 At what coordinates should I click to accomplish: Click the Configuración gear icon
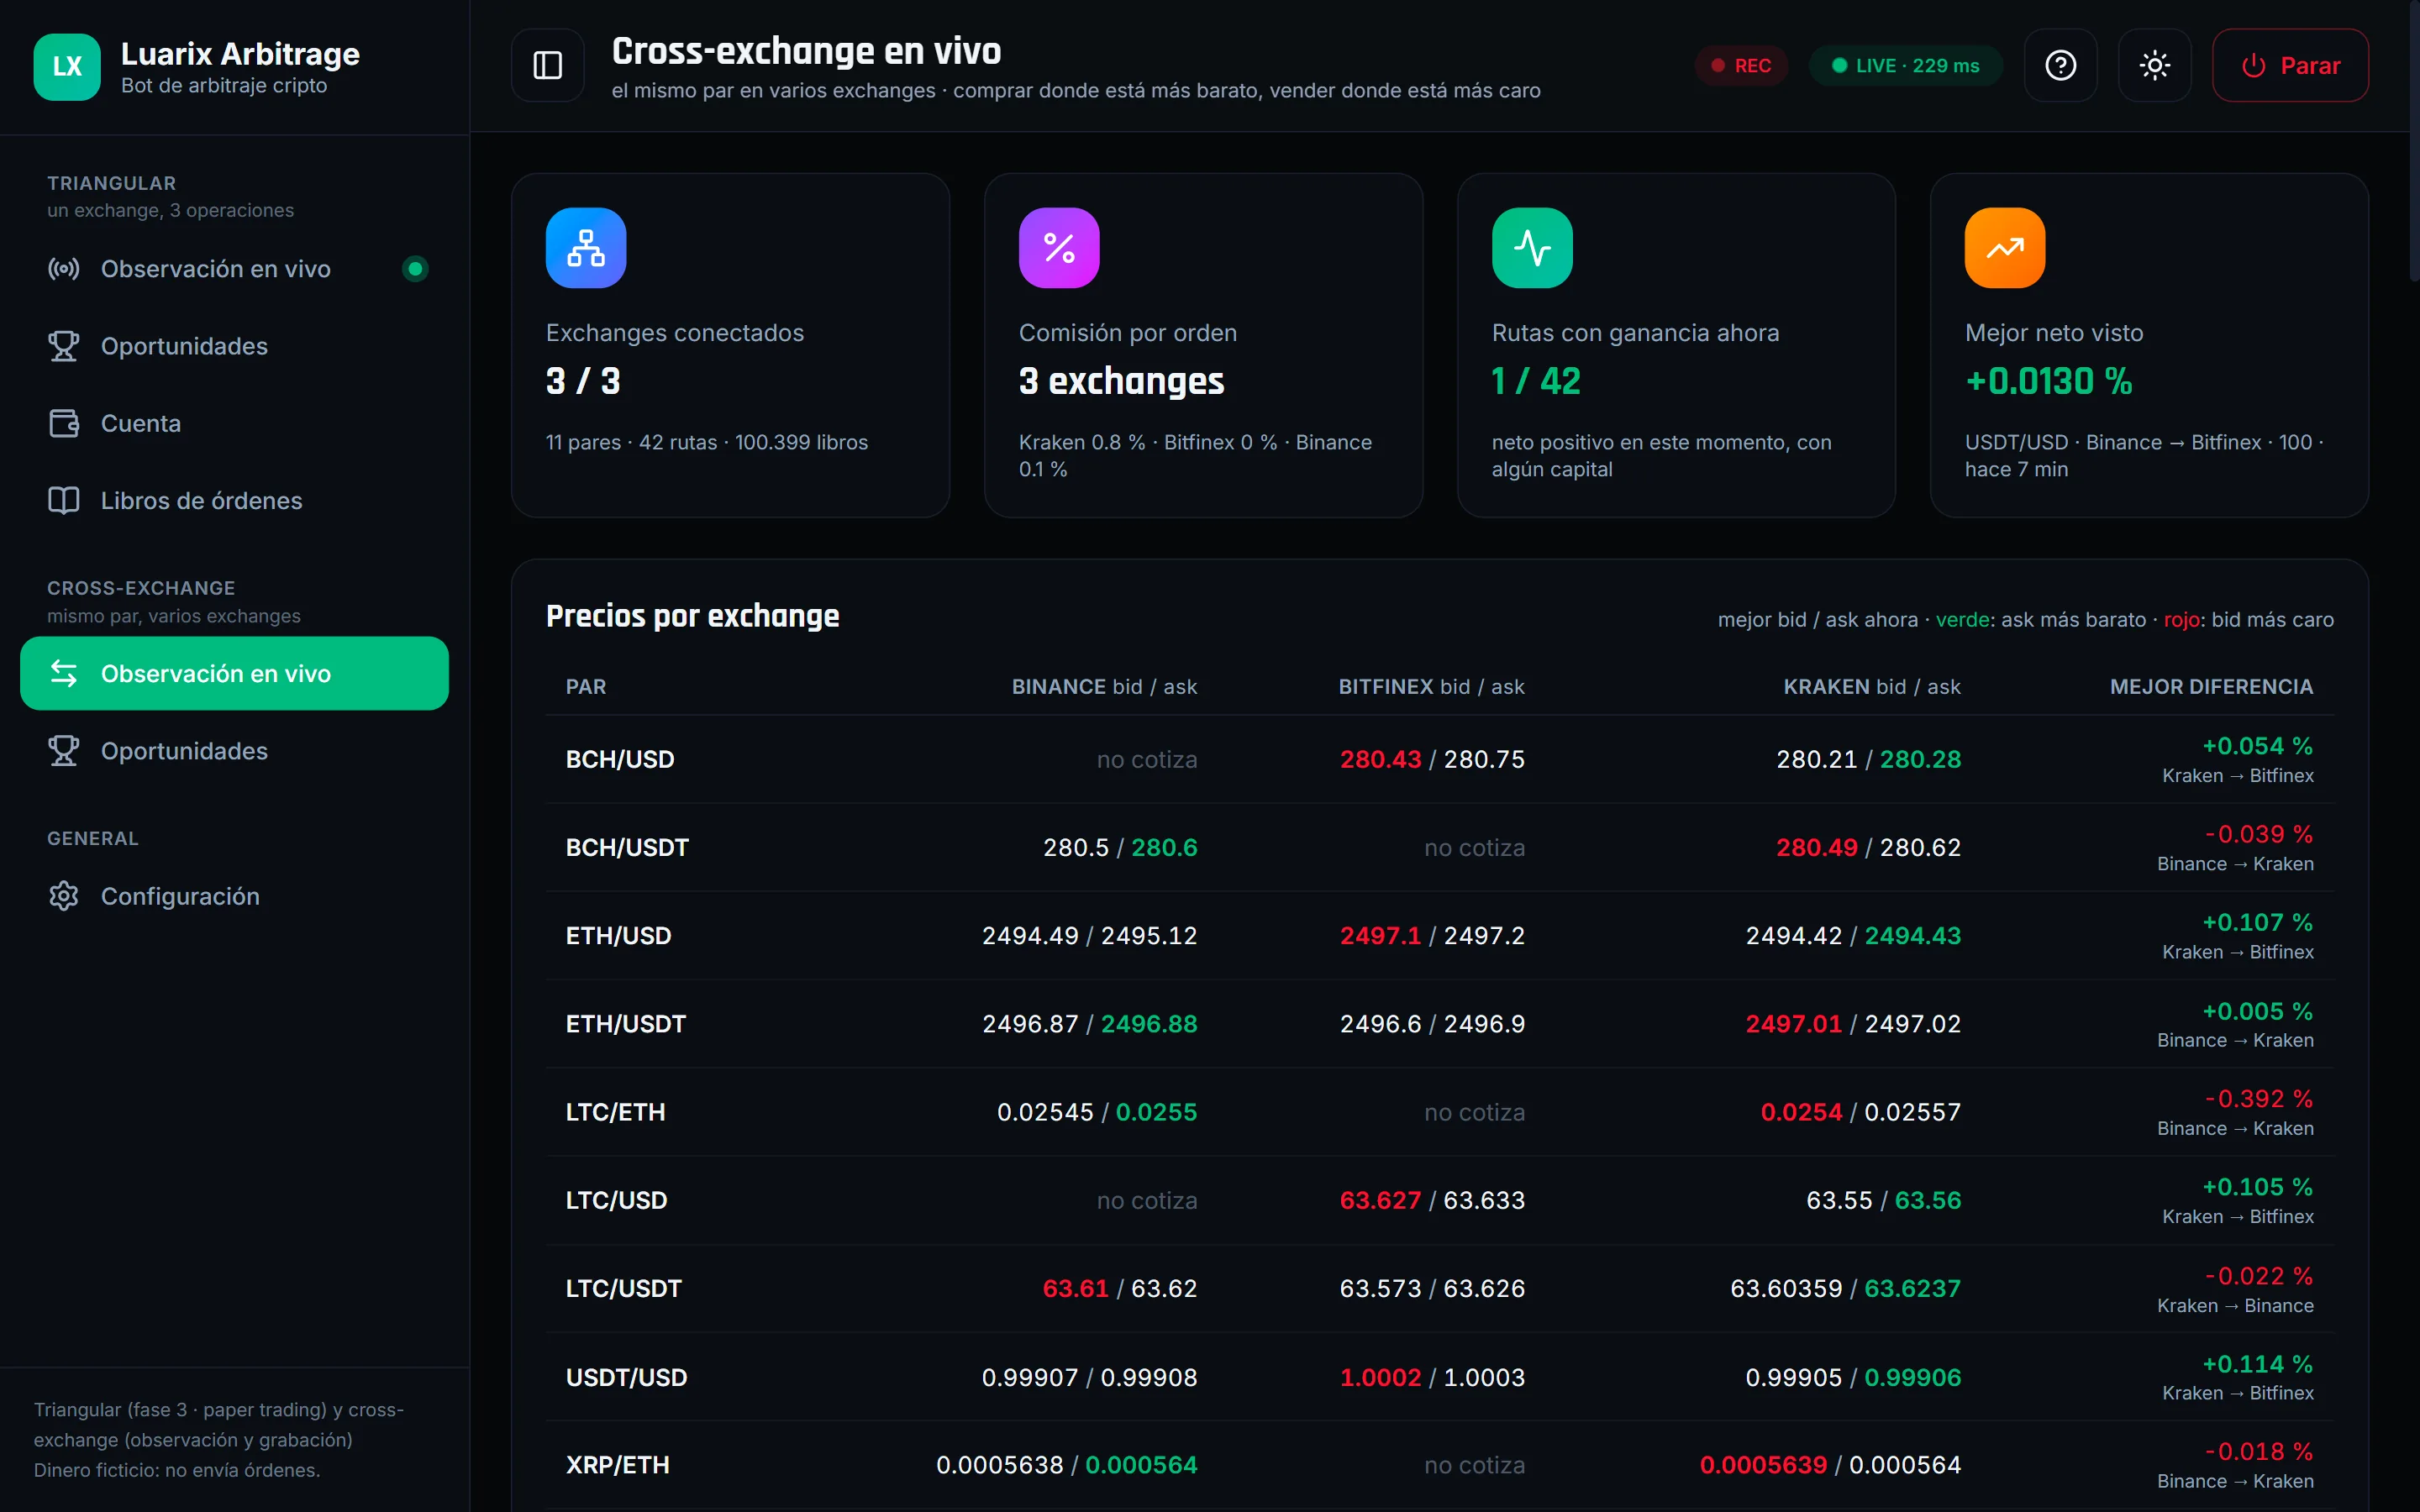click(64, 896)
